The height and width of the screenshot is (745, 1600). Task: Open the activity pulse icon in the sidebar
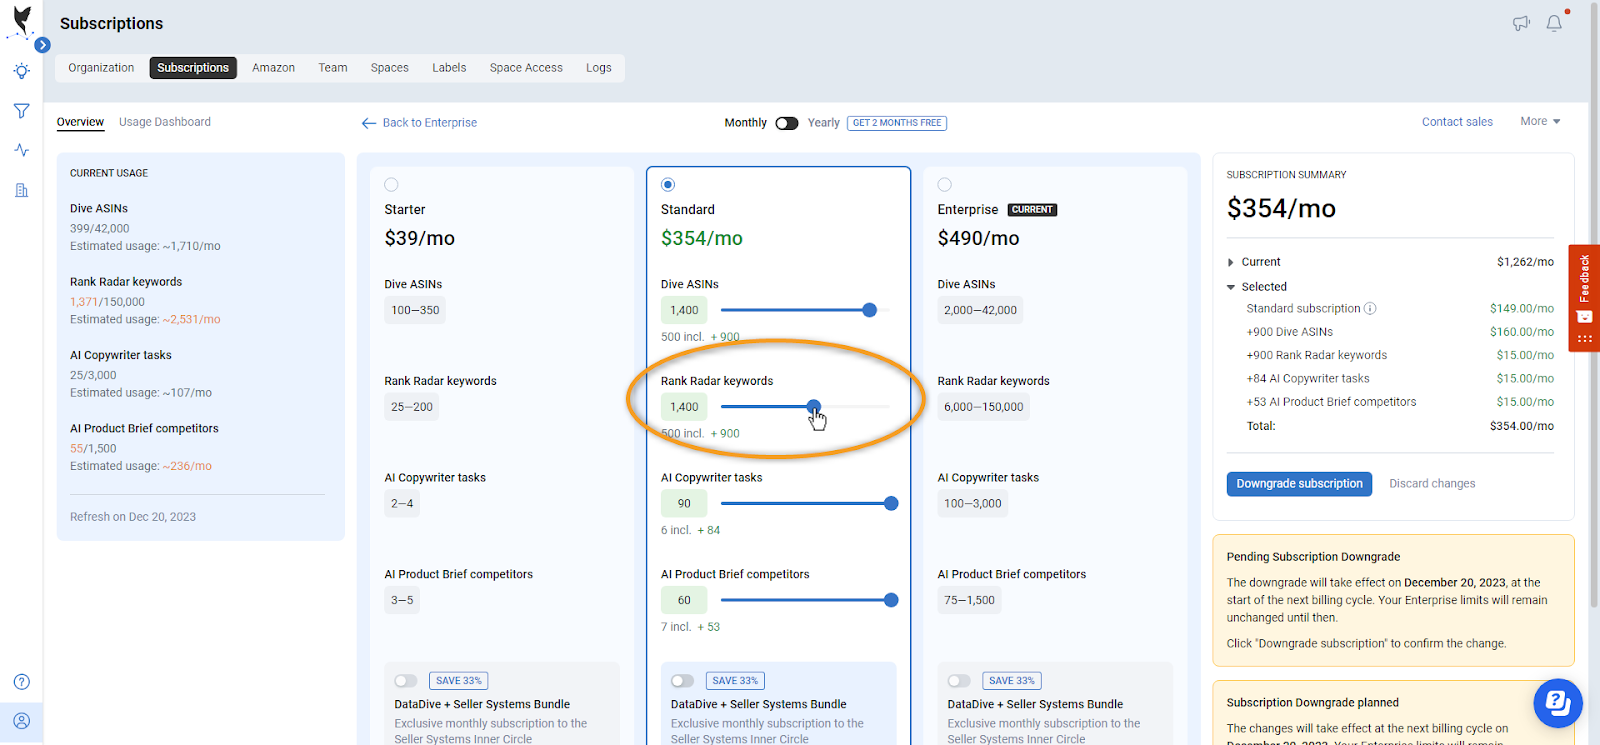21,150
